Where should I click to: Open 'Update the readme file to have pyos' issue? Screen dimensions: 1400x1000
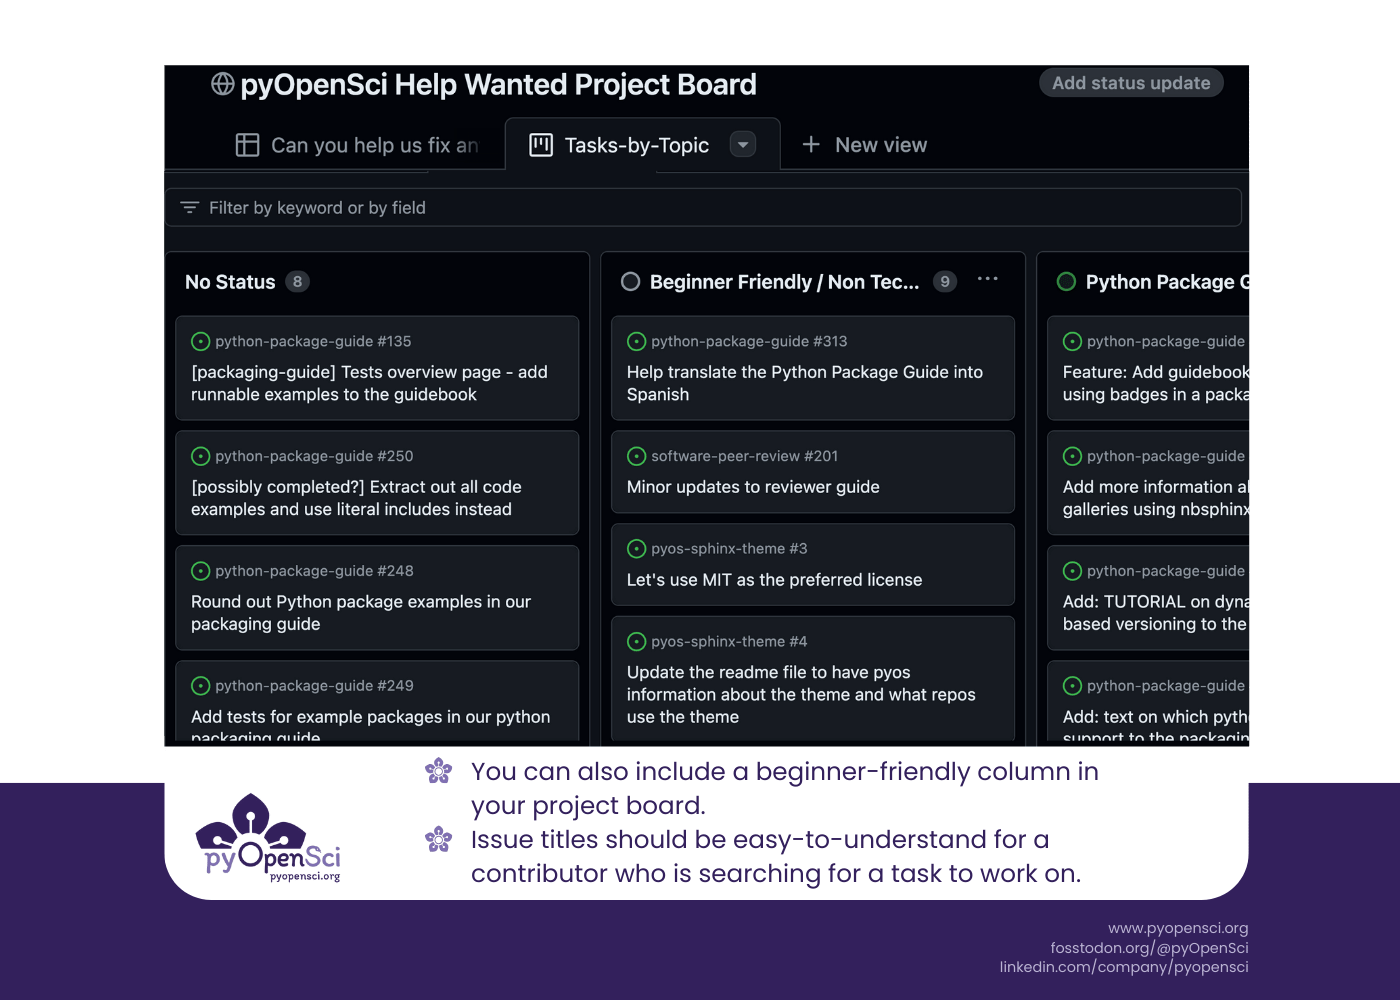[x=801, y=695]
